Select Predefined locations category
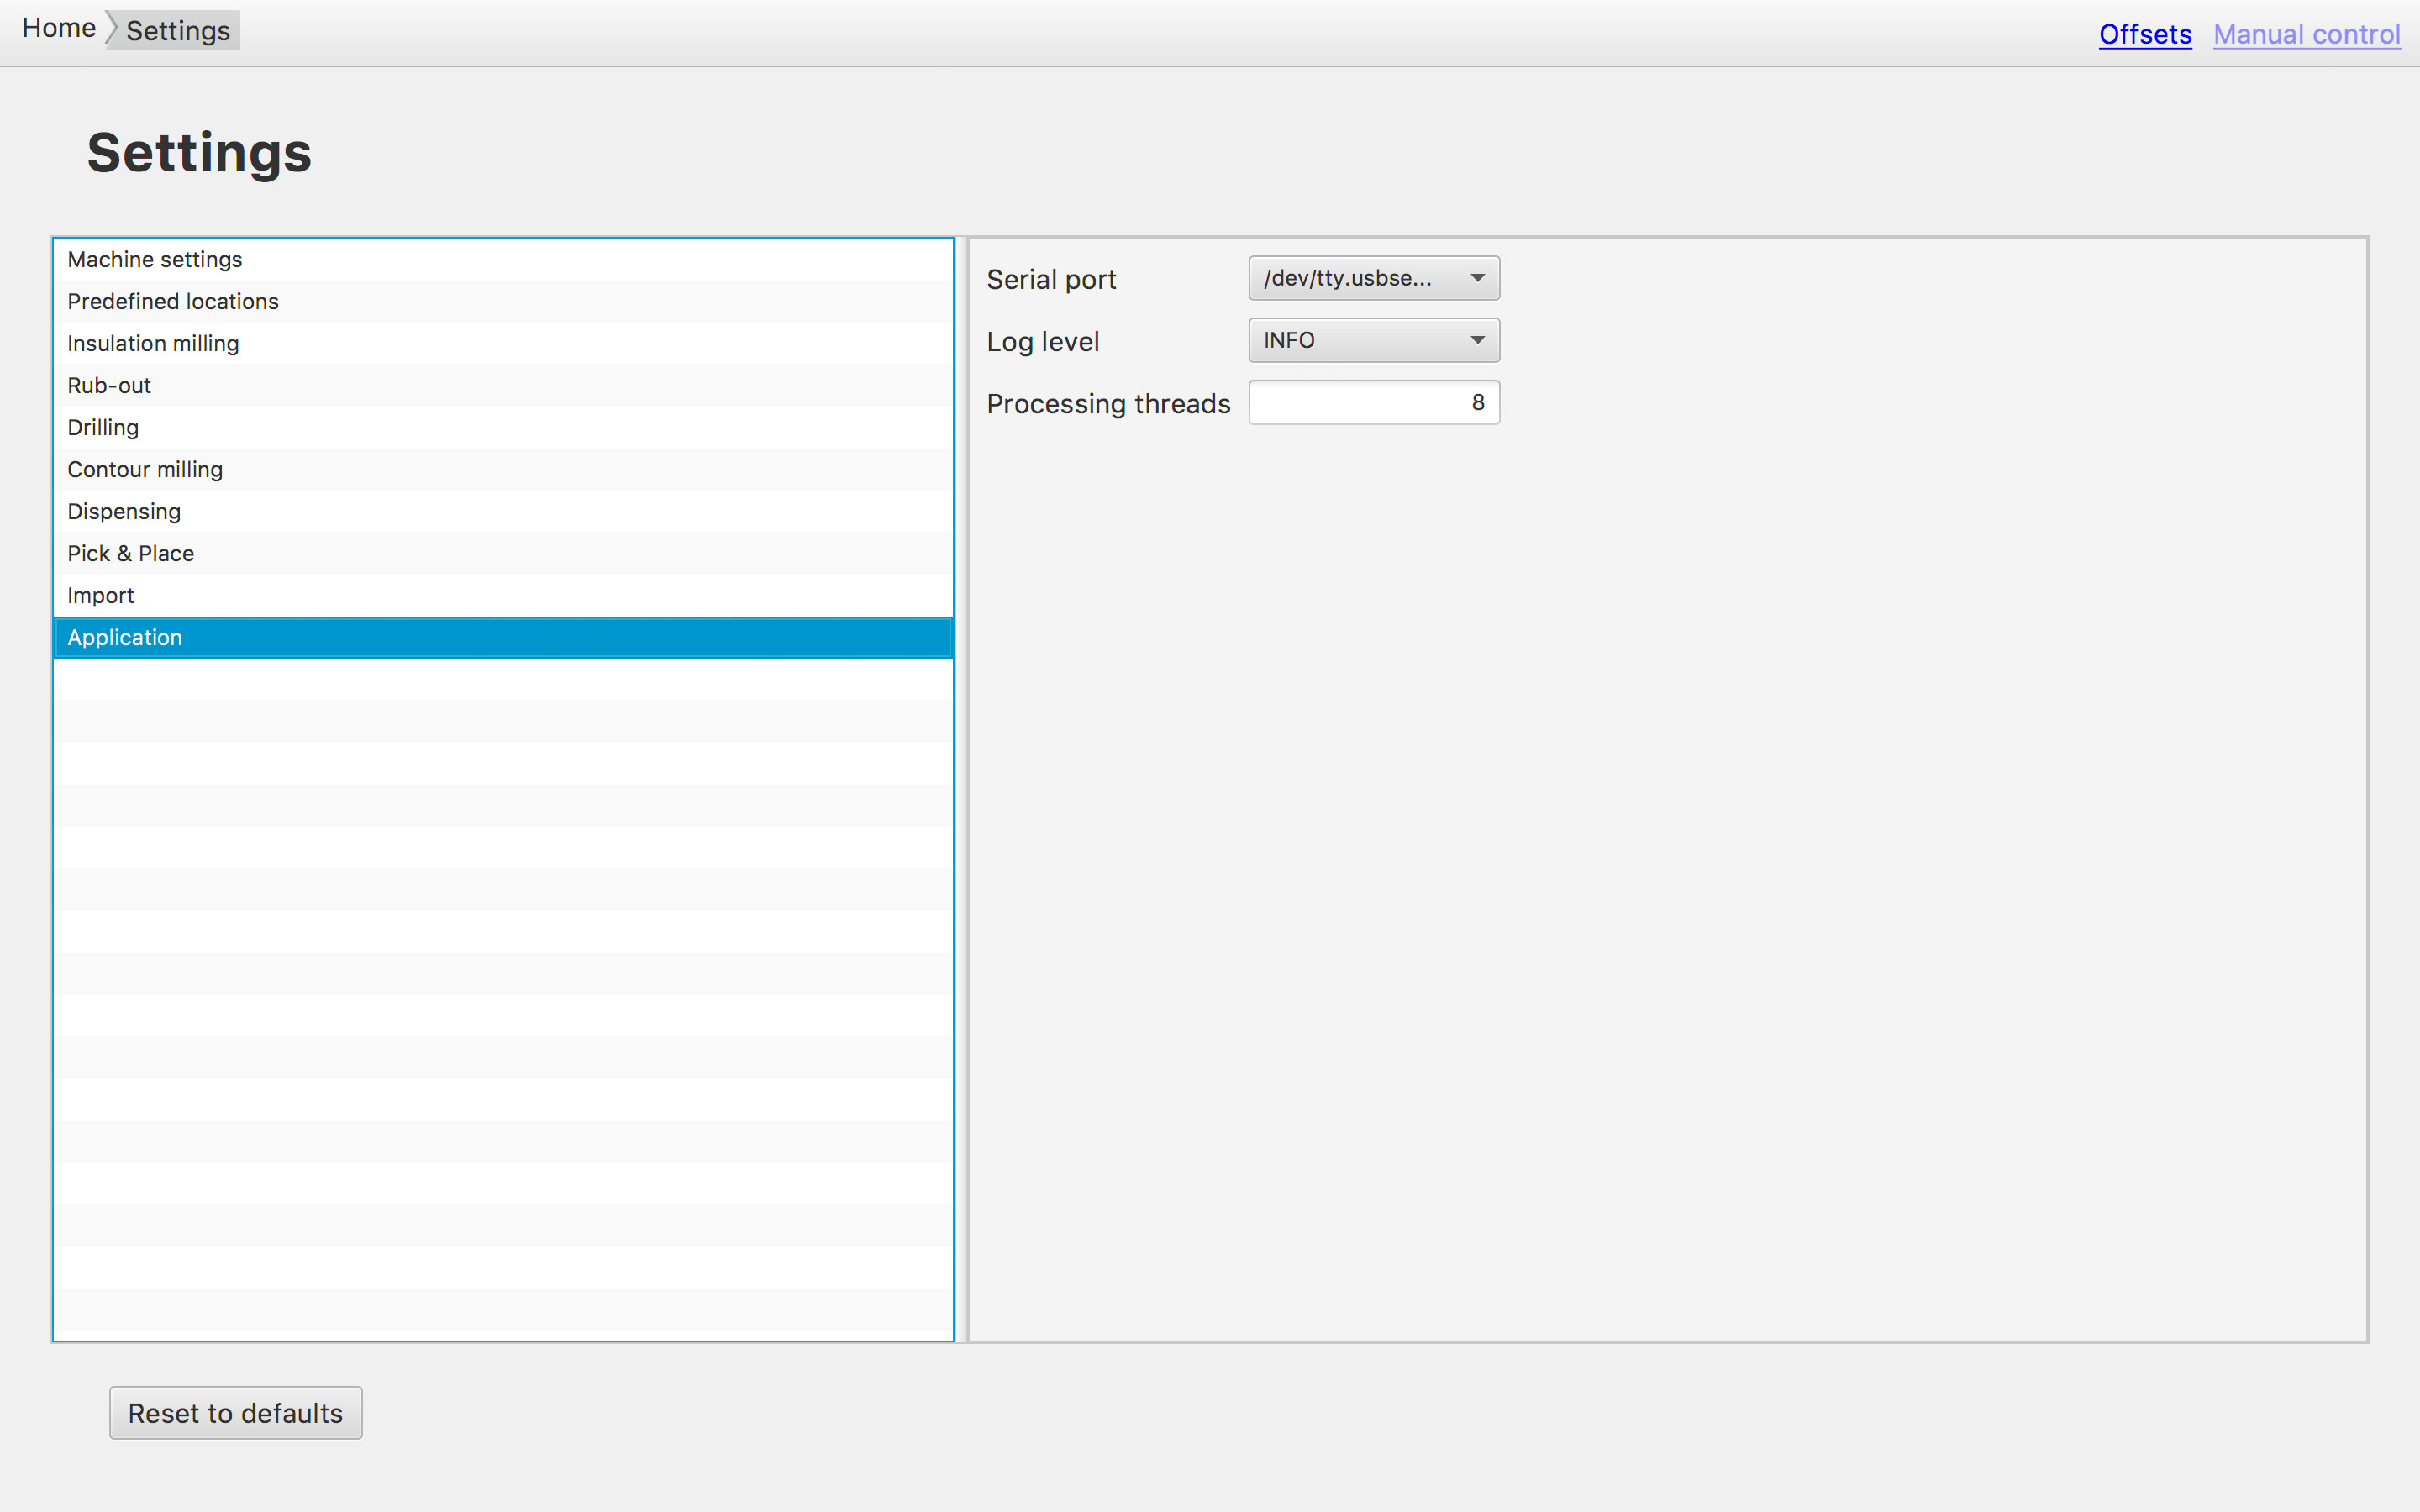 503,301
